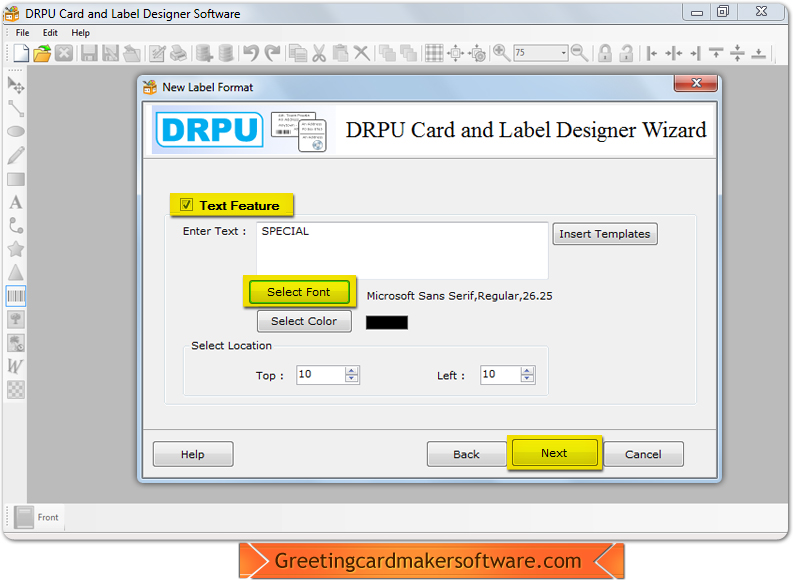Click the Delete X icon in toolbar
Viewport: 793px width, 580px height.
pyautogui.click(x=361, y=53)
